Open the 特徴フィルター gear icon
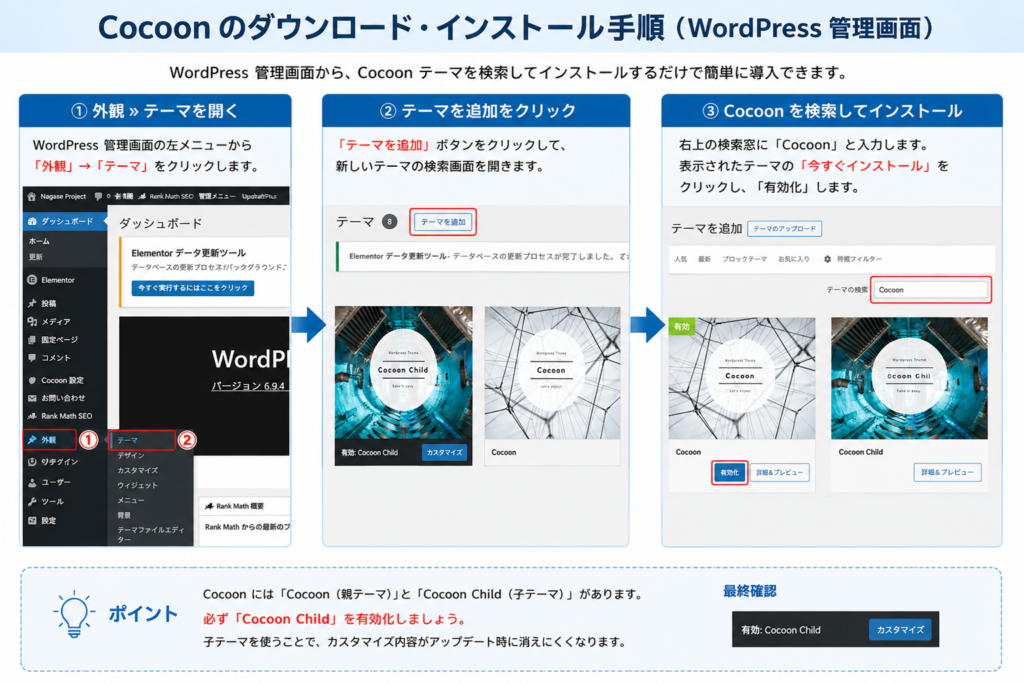1024x683 pixels. (827, 259)
